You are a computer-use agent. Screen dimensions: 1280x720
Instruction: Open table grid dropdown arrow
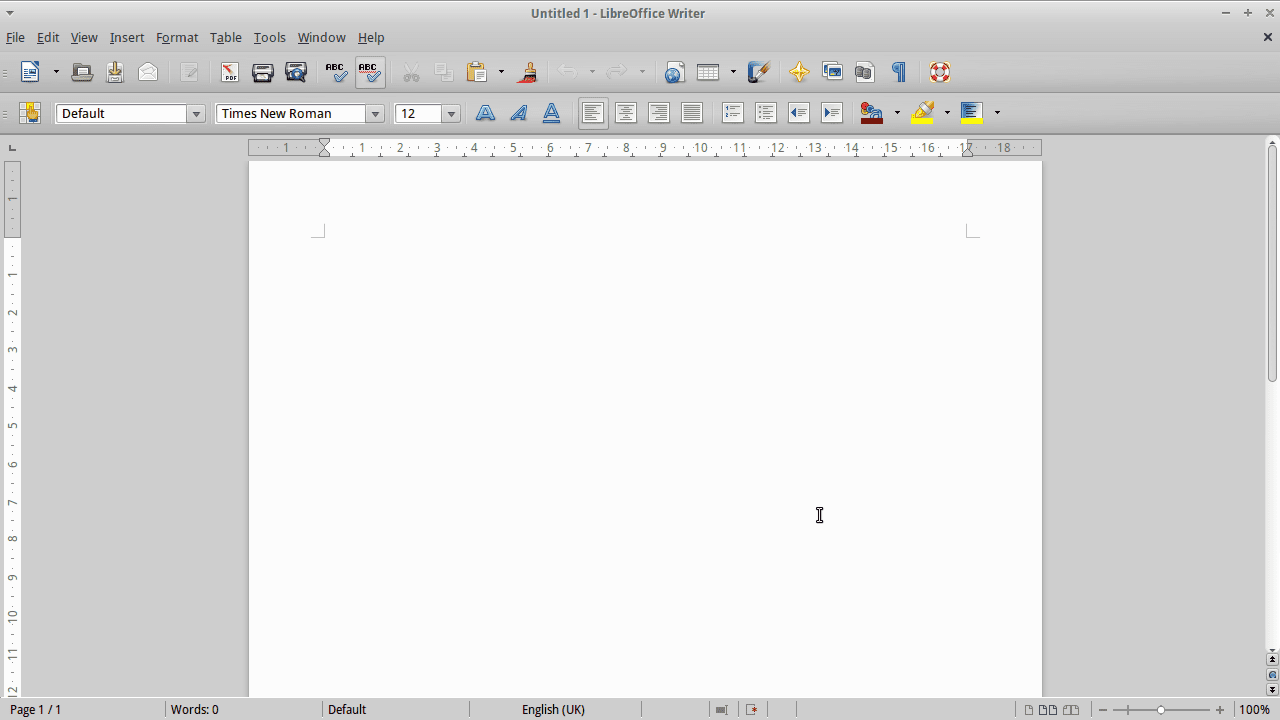pos(733,72)
